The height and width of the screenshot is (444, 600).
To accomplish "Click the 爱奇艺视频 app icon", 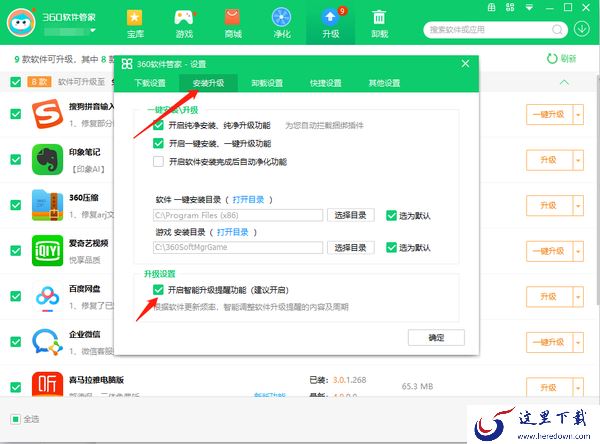I will coord(47,250).
